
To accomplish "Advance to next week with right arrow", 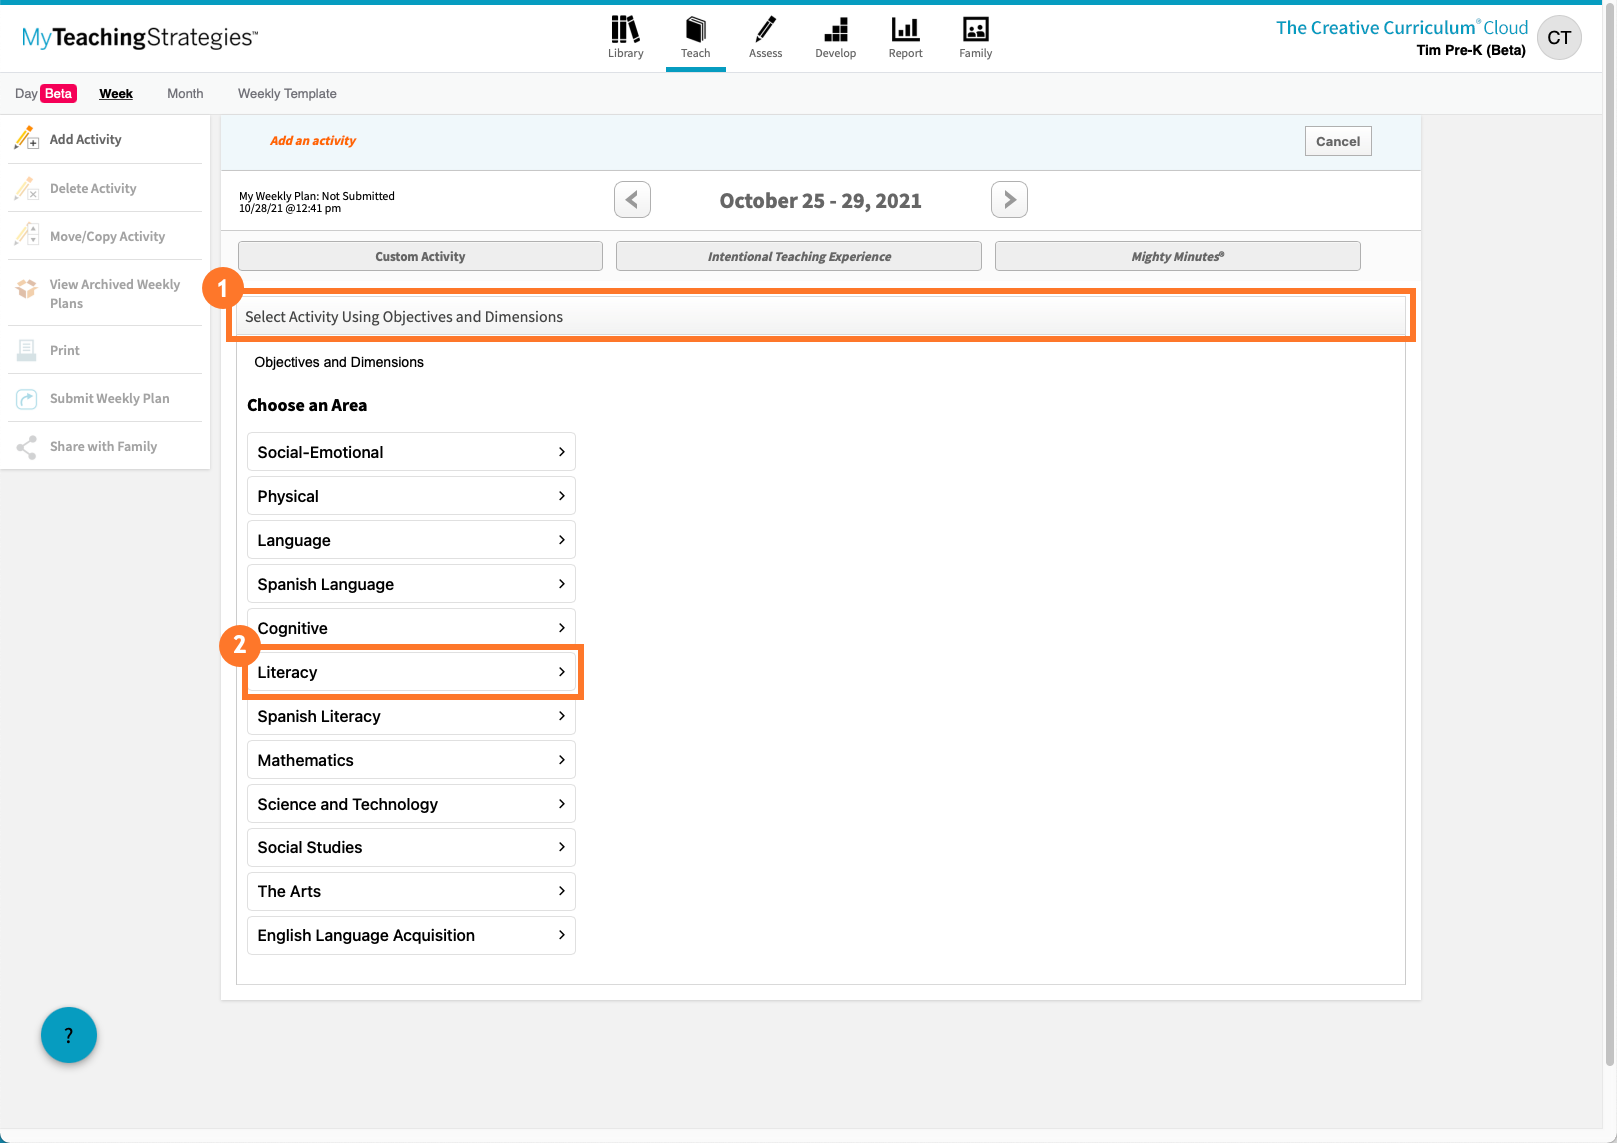I will [1009, 200].
